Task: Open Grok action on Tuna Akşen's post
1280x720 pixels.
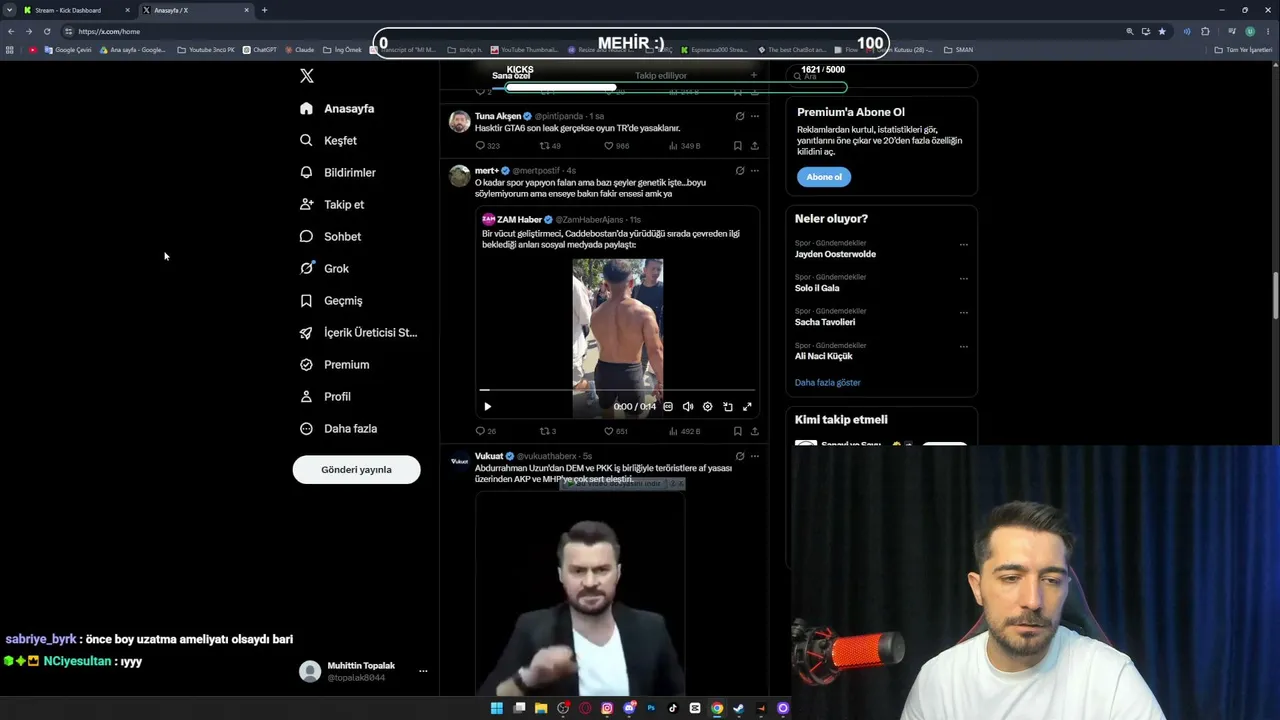Action: 740,116
